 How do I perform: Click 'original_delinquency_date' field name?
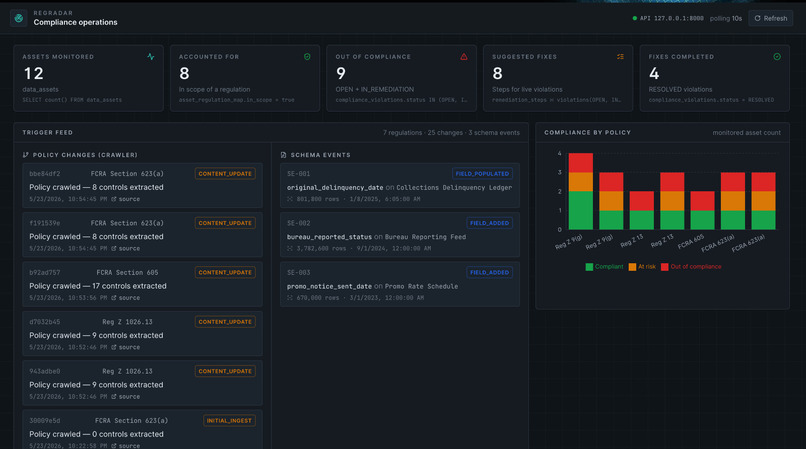click(335, 188)
